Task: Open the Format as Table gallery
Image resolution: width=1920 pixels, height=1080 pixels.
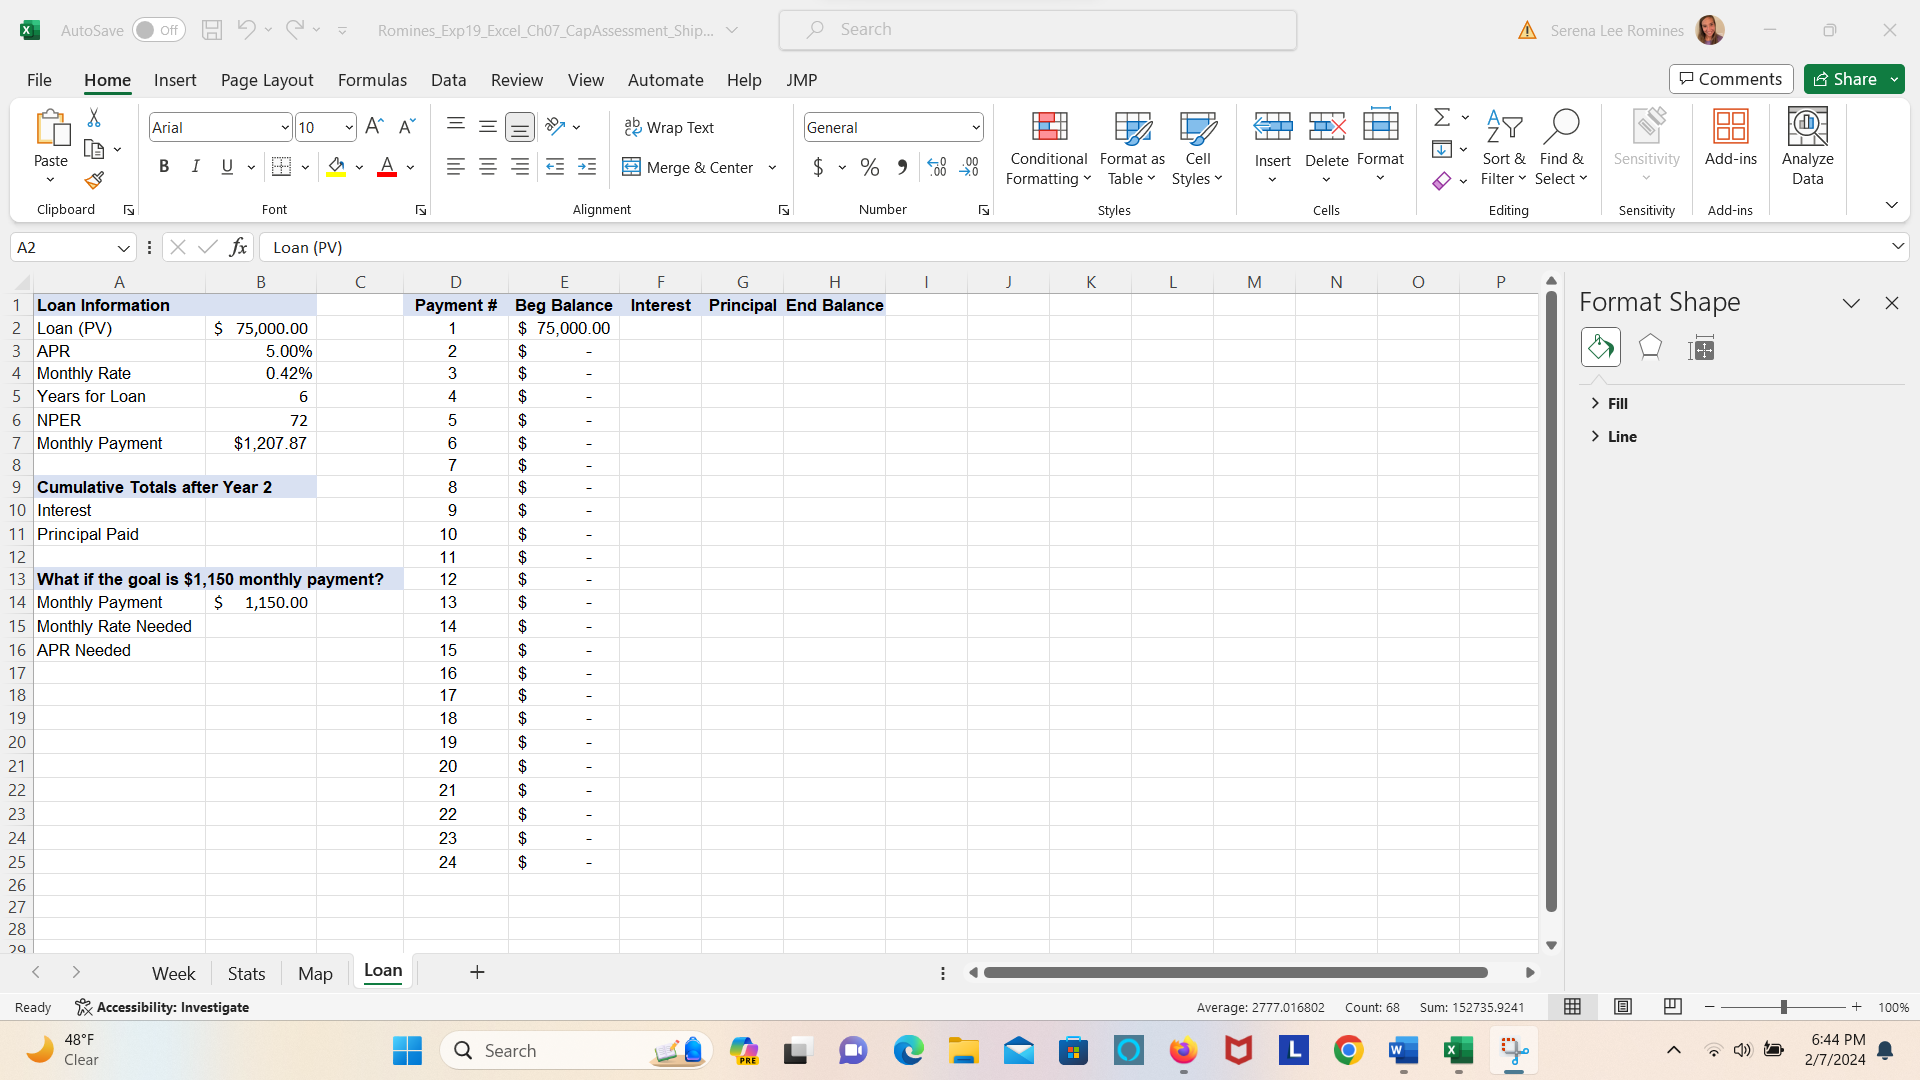Action: click(1132, 148)
